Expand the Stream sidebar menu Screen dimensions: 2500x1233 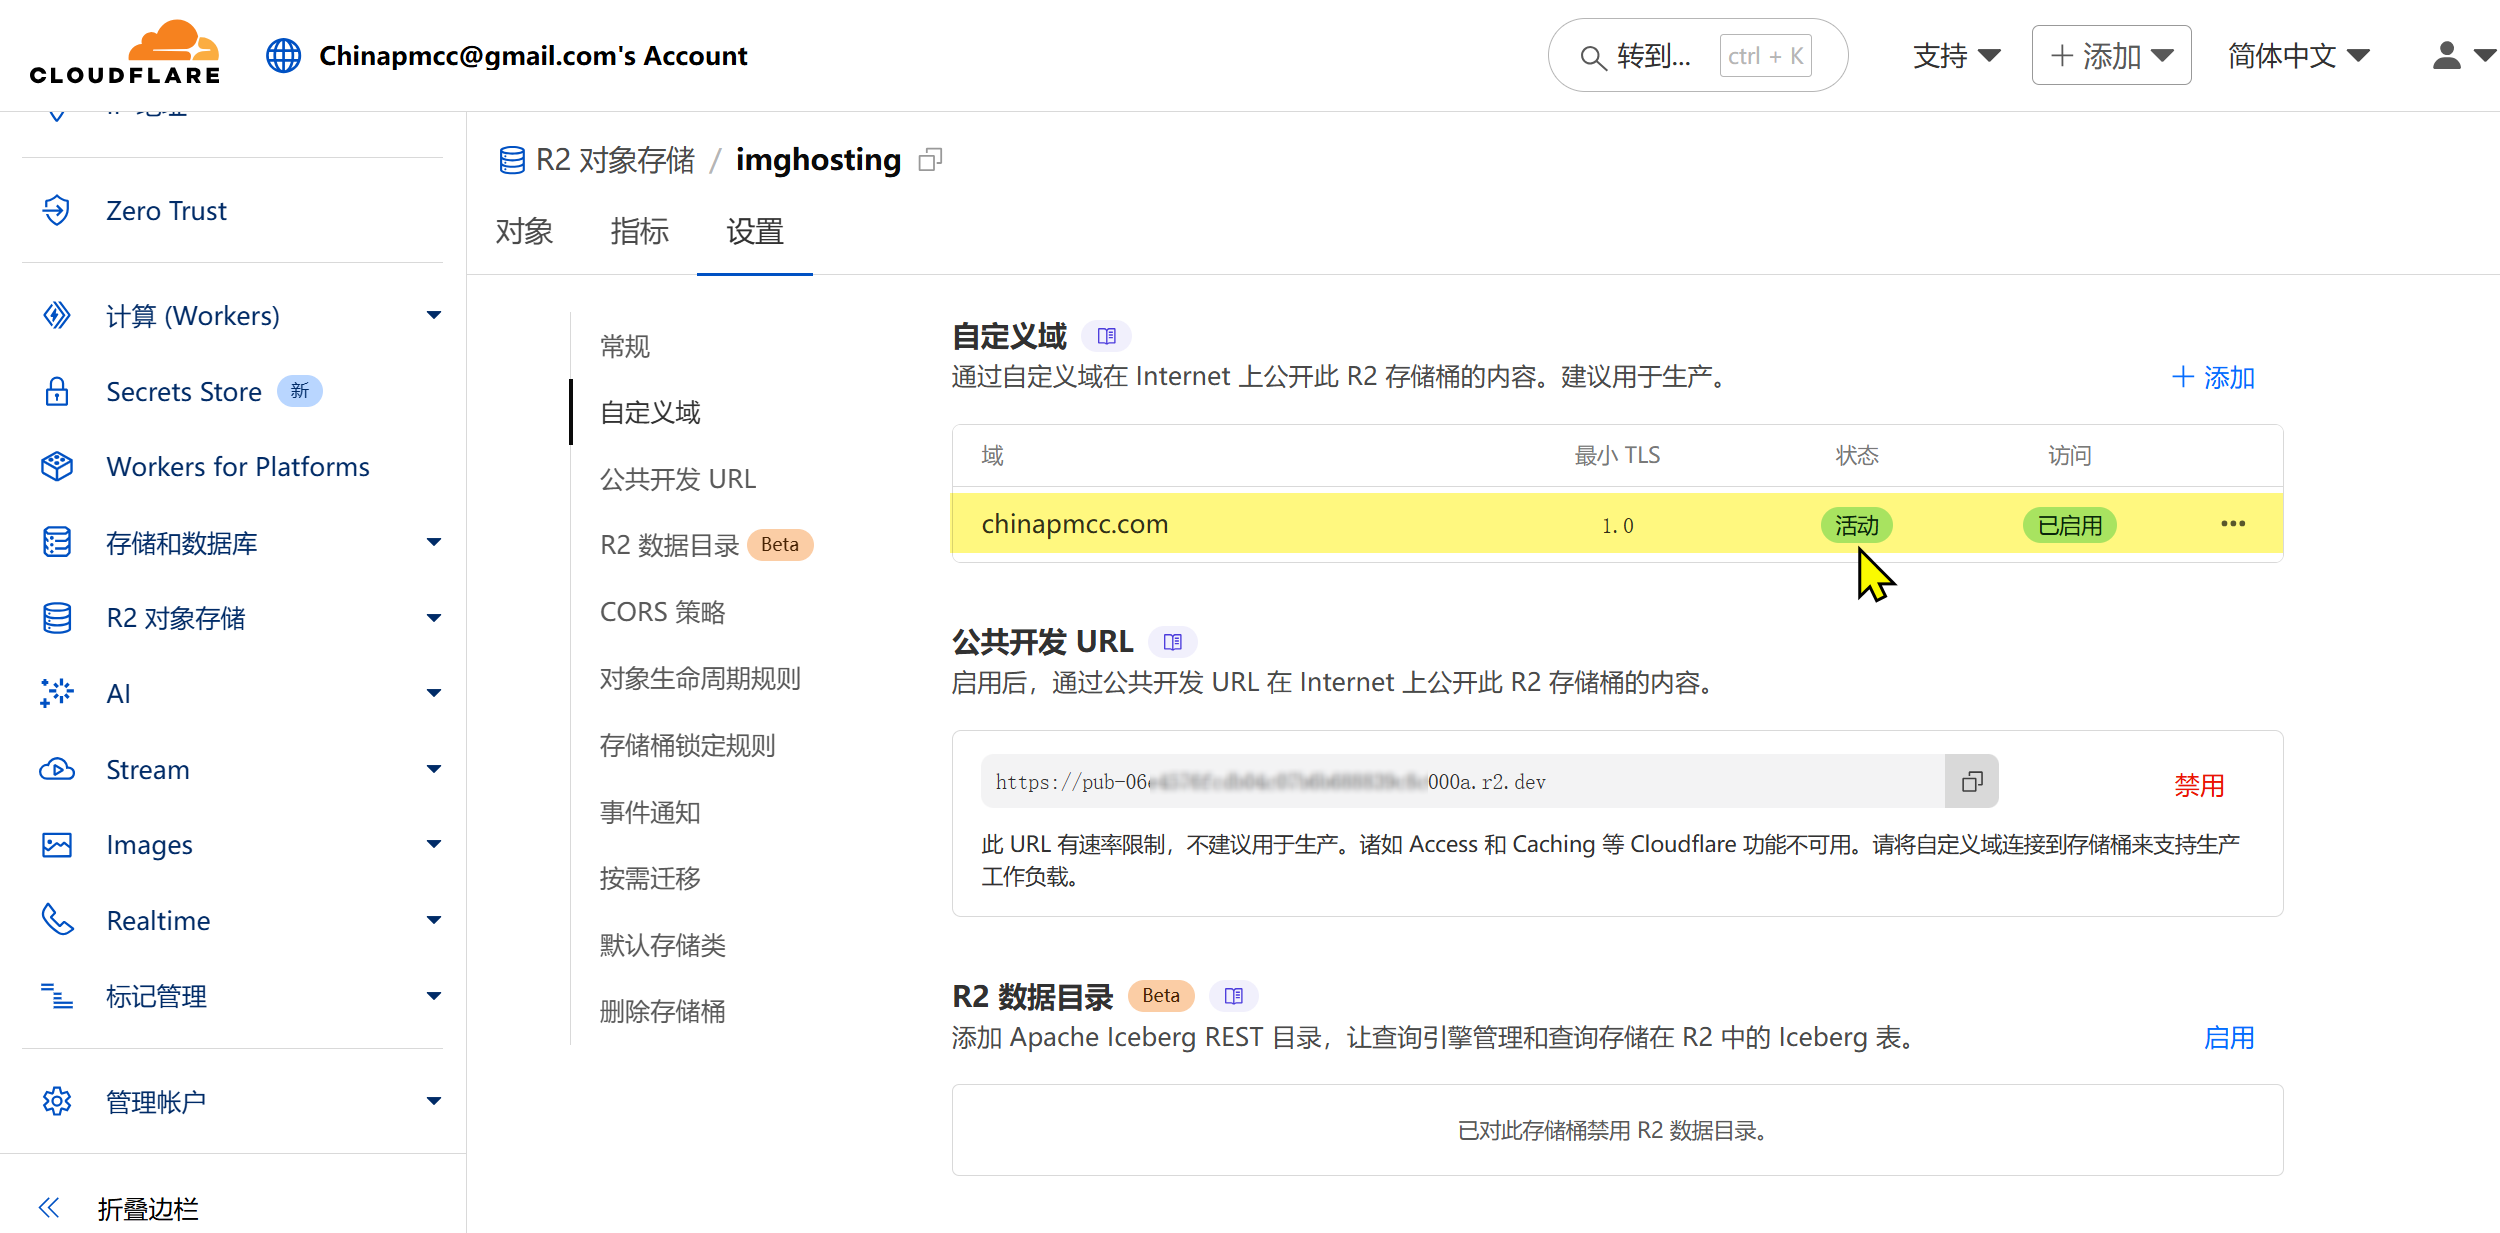pos(433,770)
